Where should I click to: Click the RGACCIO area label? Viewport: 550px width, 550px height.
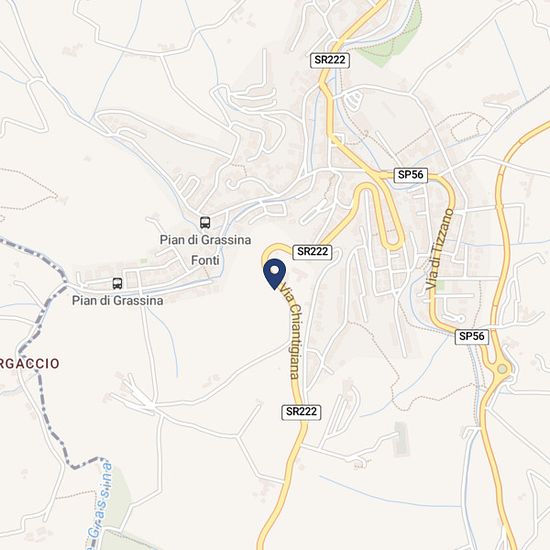29,363
